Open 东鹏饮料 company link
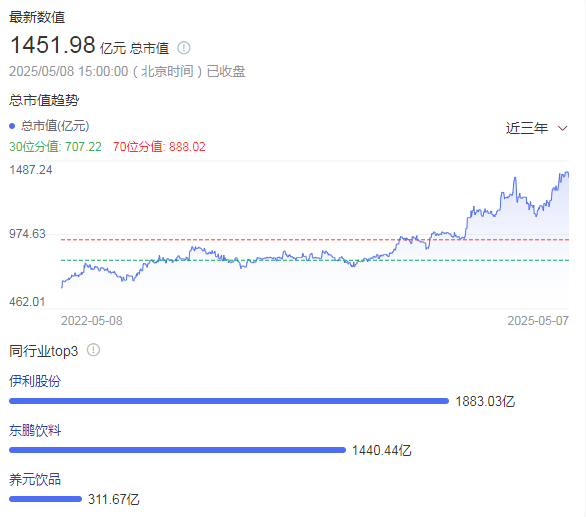Viewport: 586px width, 517px height. click(x=35, y=430)
